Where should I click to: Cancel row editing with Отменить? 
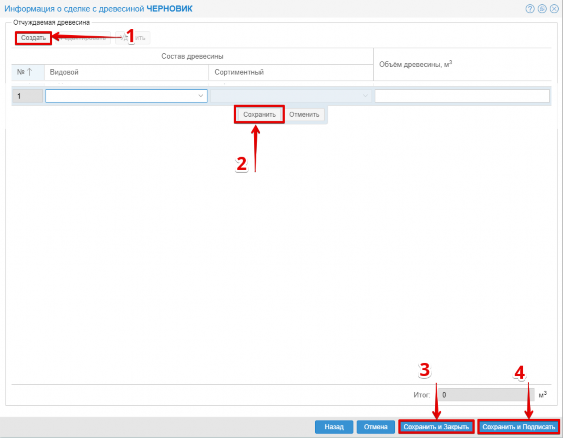point(304,115)
